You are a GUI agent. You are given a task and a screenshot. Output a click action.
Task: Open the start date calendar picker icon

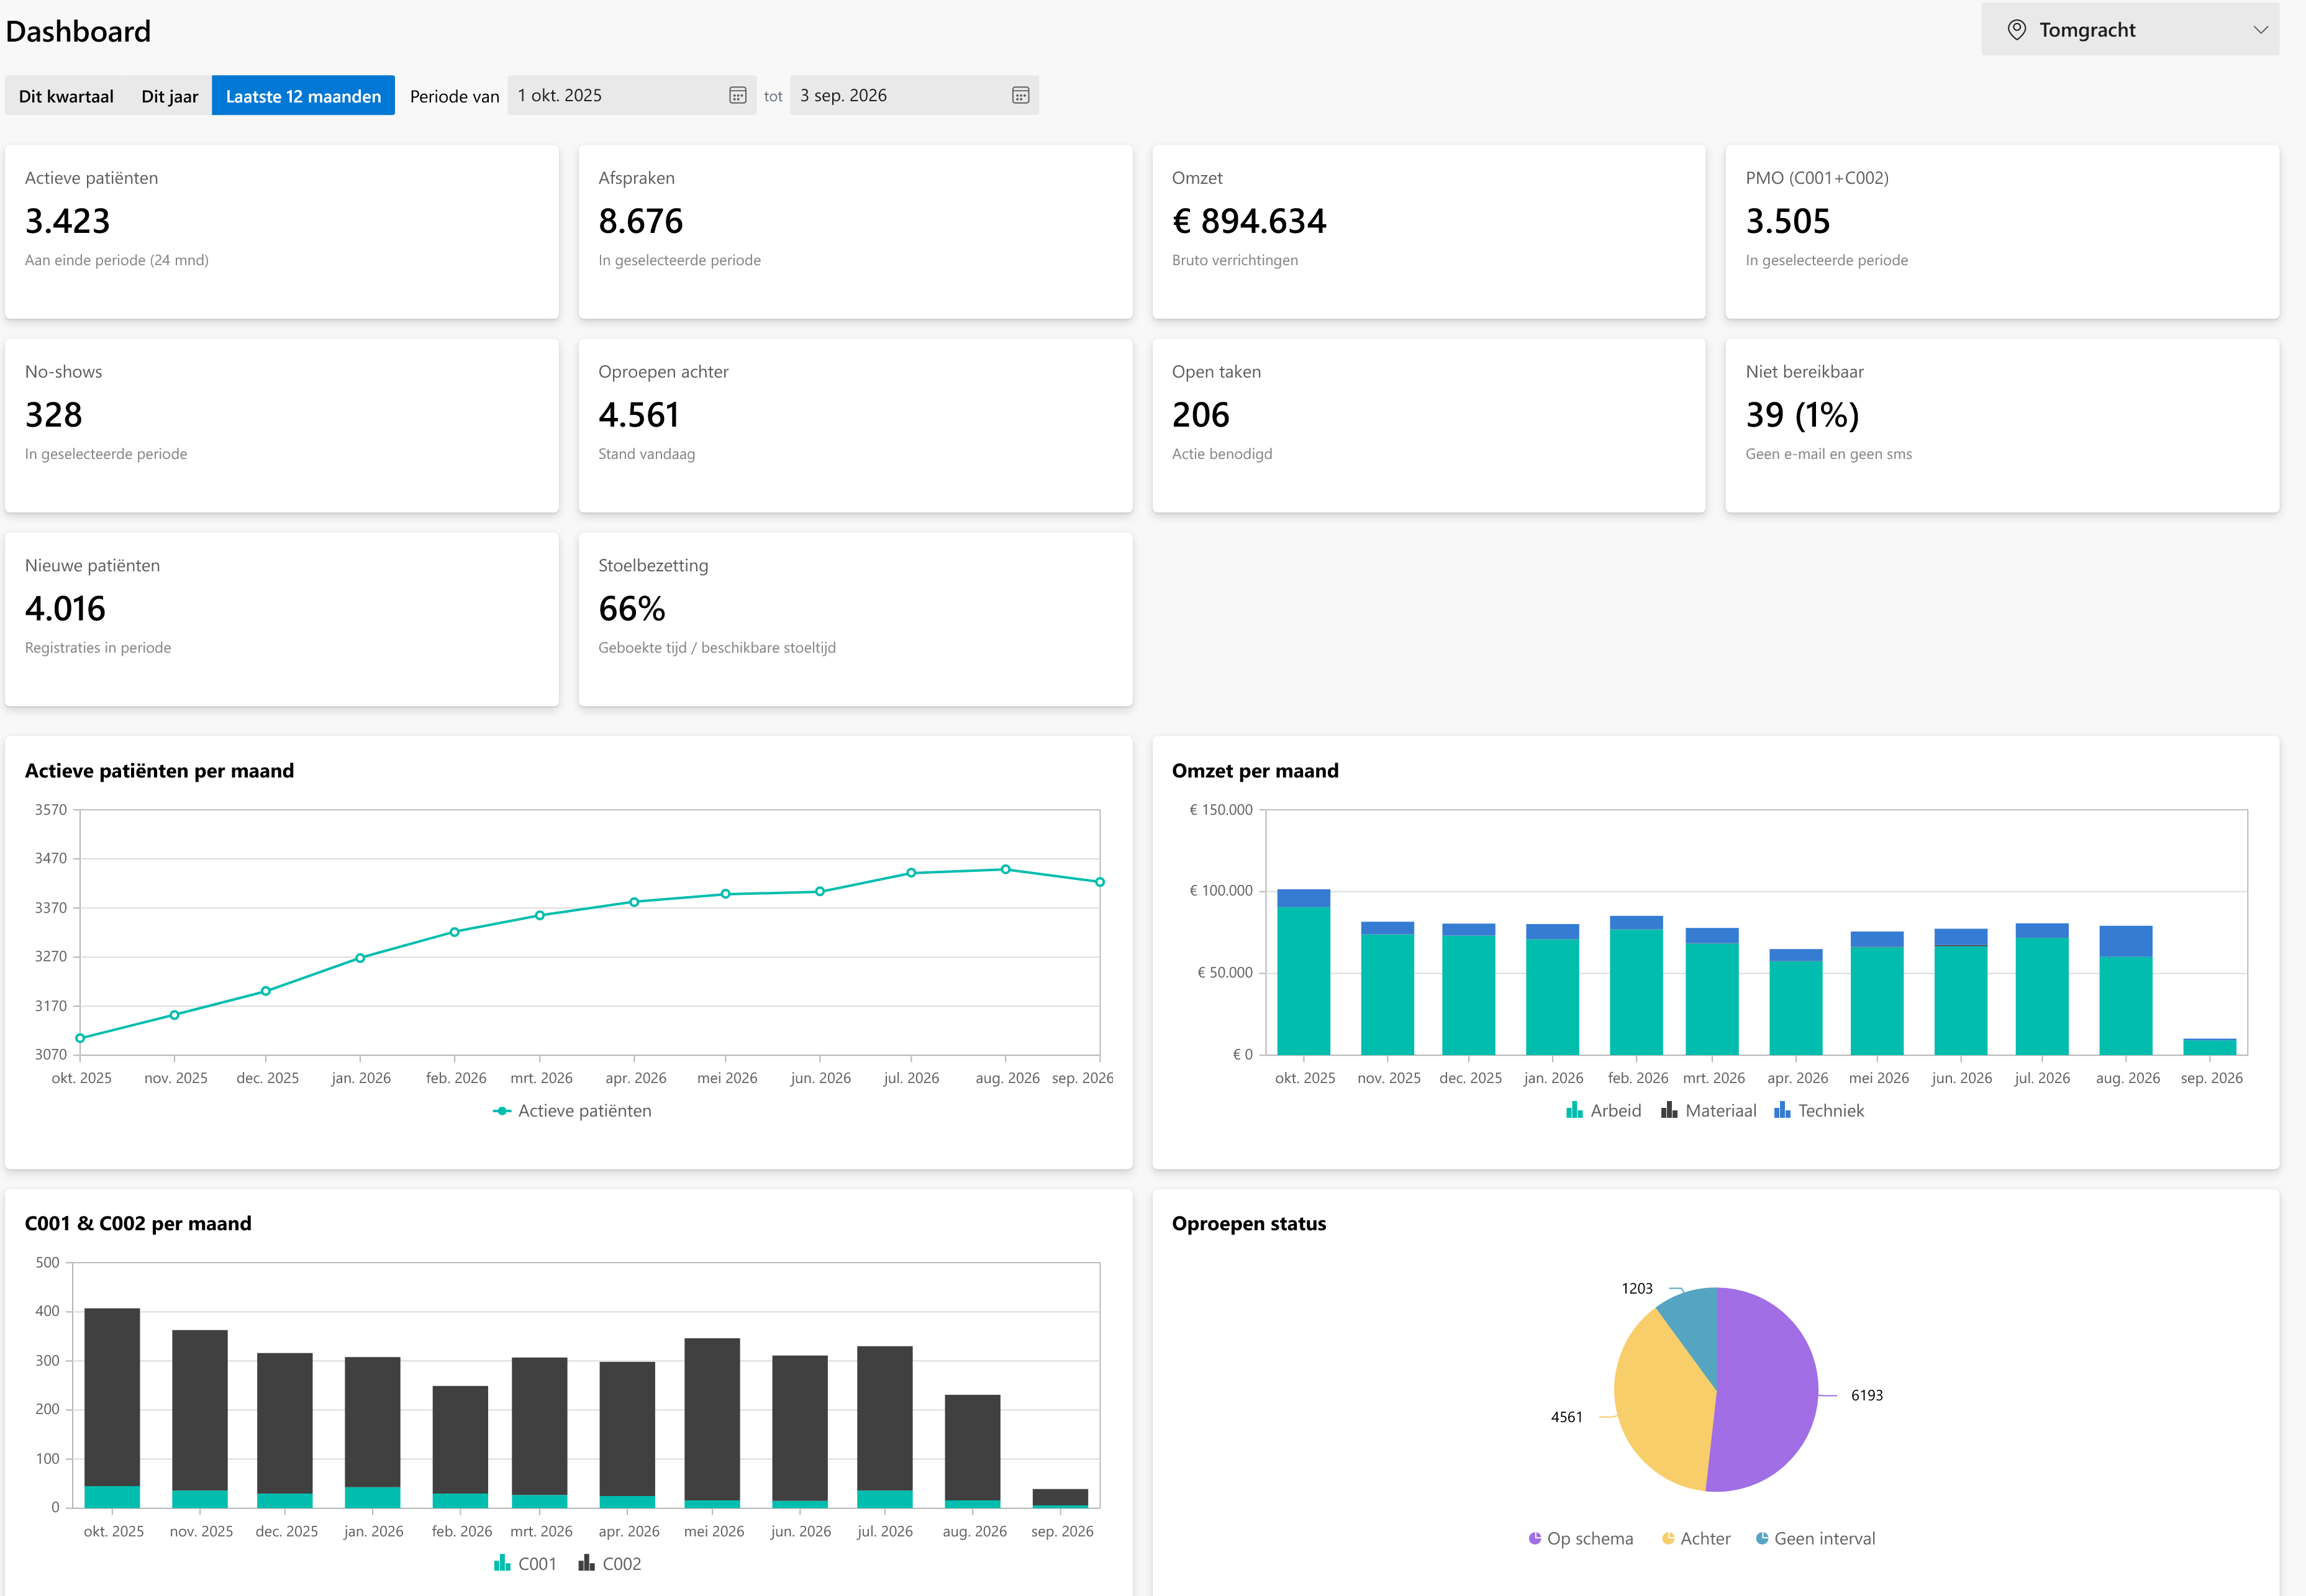[738, 95]
